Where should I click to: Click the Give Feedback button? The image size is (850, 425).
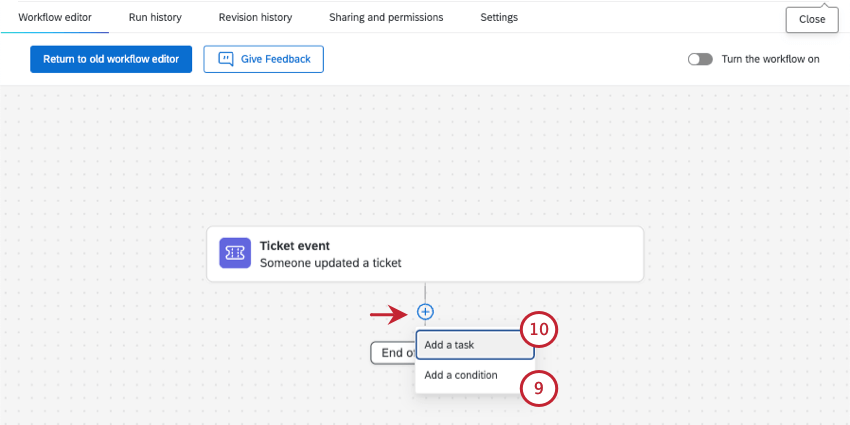pyautogui.click(x=263, y=59)
